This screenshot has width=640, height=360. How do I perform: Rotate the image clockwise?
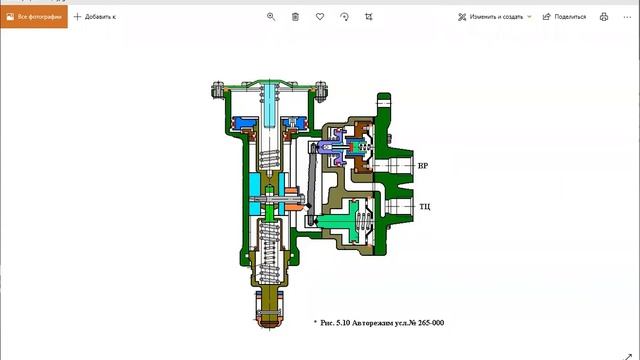tap(344, 17)
